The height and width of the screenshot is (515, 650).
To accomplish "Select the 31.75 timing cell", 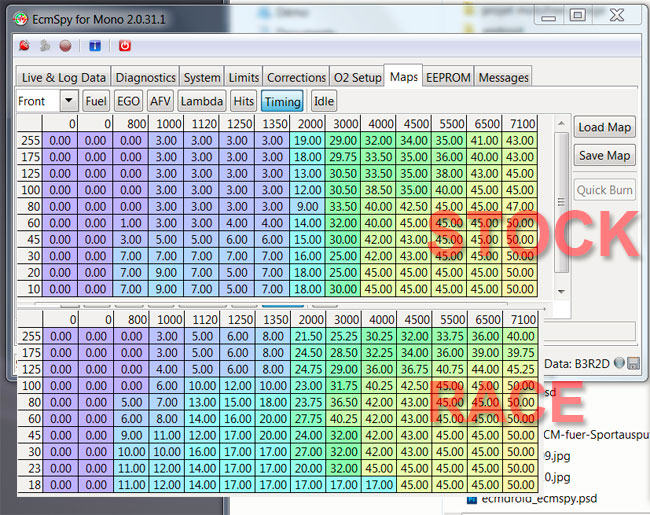I will click(344, 386).
